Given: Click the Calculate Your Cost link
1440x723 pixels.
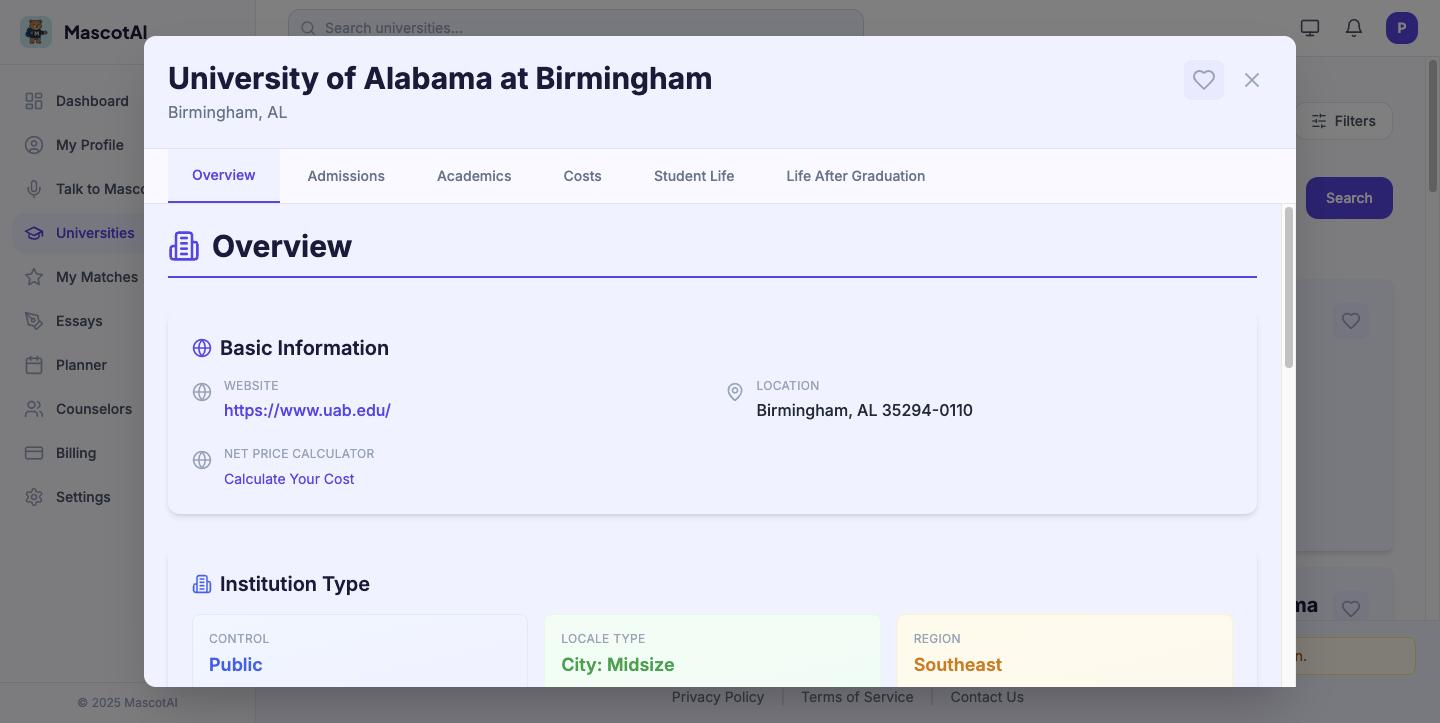Looking at the screenshot, I should [289, 479].
